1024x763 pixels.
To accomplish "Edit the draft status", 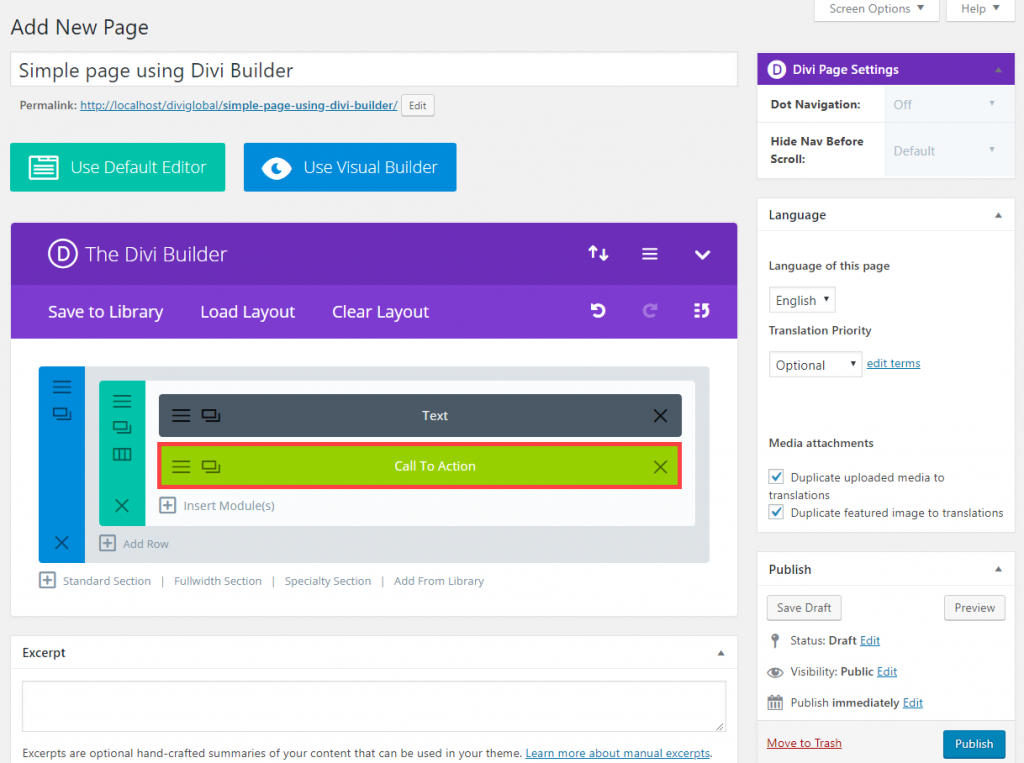I will (870, 640).
